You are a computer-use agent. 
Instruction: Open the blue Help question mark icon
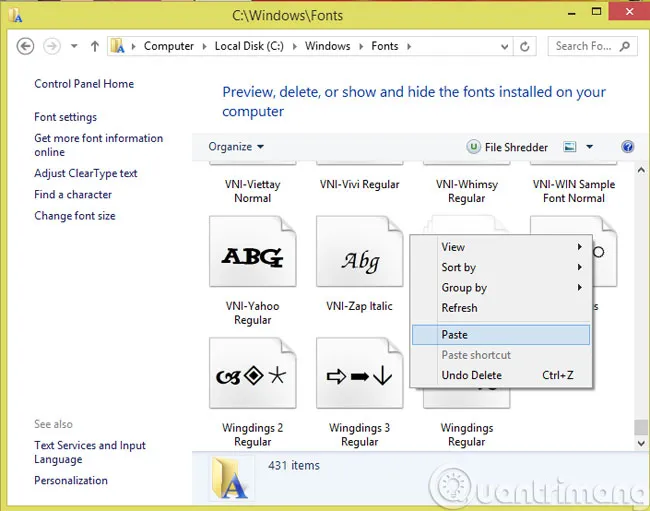[628, 147]
